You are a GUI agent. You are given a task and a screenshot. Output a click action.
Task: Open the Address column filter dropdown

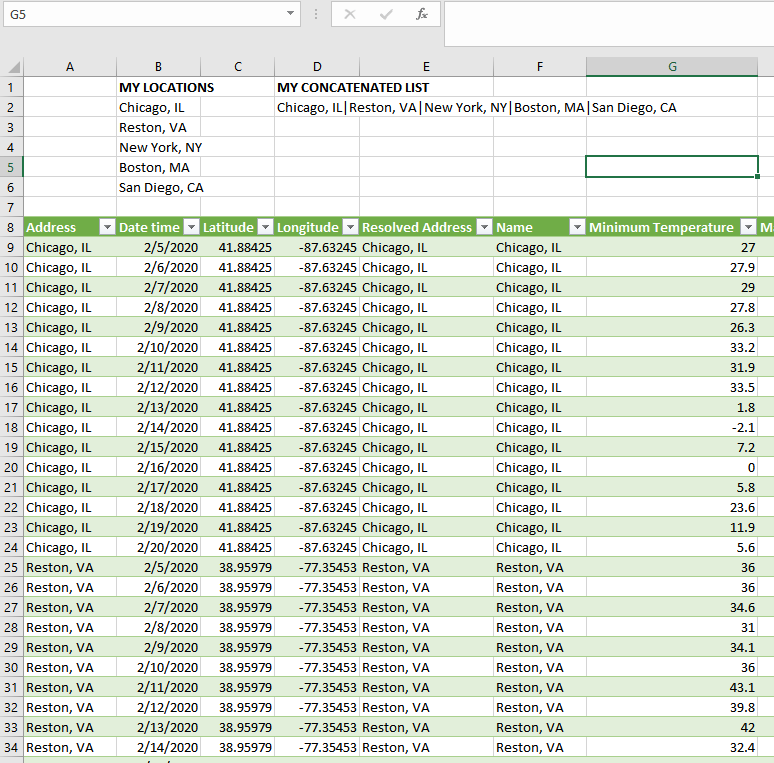(107, 227)
